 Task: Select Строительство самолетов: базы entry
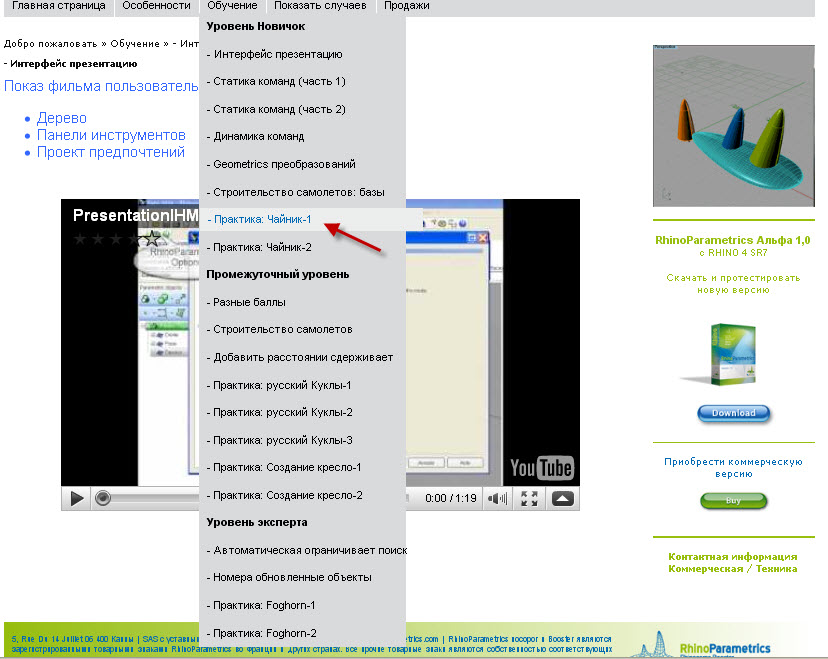tap(296, 192)
